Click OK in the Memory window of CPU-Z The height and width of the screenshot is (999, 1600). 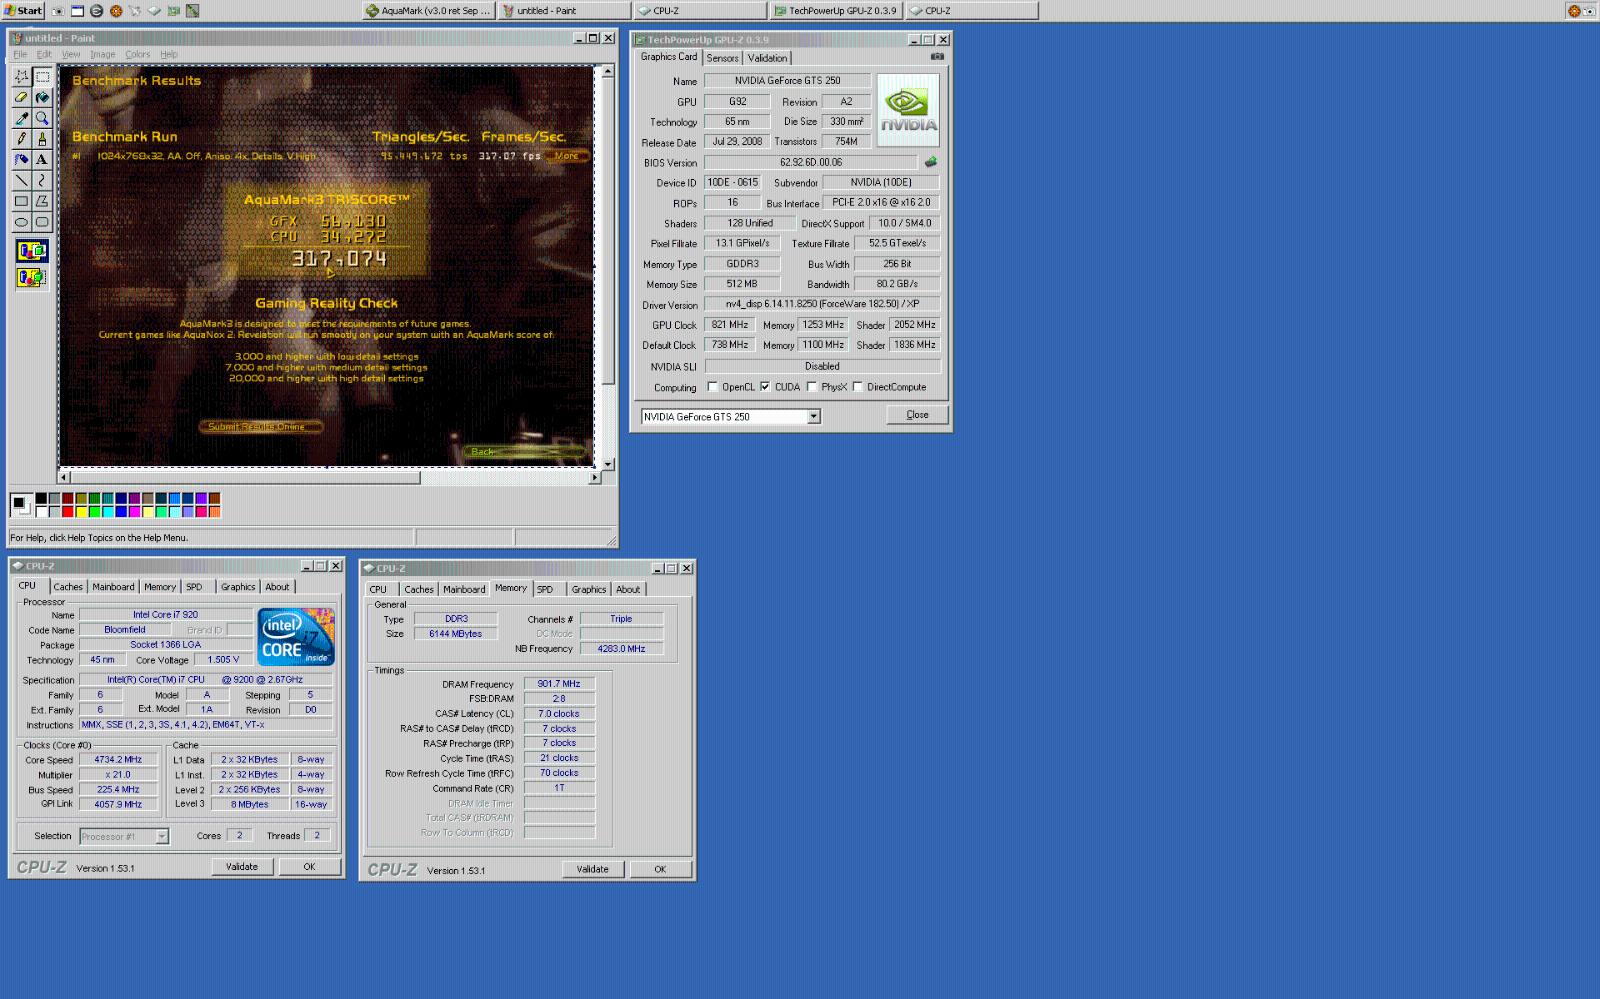click(x=660, y=869)
